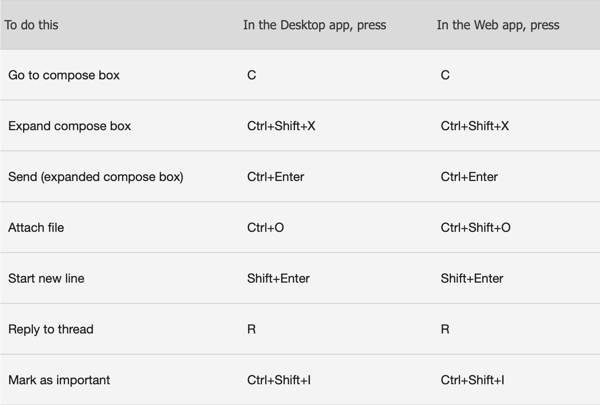
Task: Select web app R reply shortcut
Action: (445, 329)
